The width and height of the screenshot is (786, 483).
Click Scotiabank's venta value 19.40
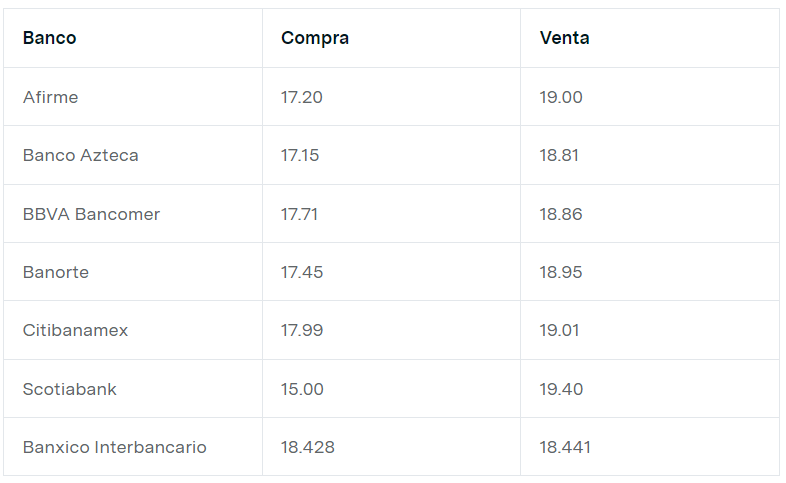(561, 389)
